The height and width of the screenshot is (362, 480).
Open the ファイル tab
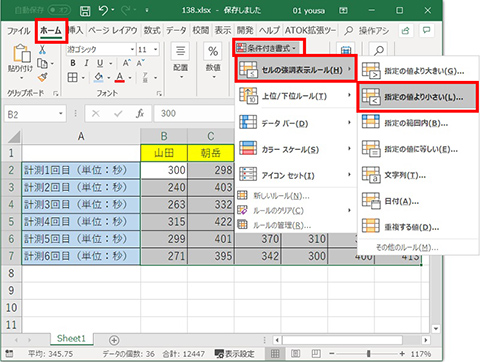pos(19,31)
